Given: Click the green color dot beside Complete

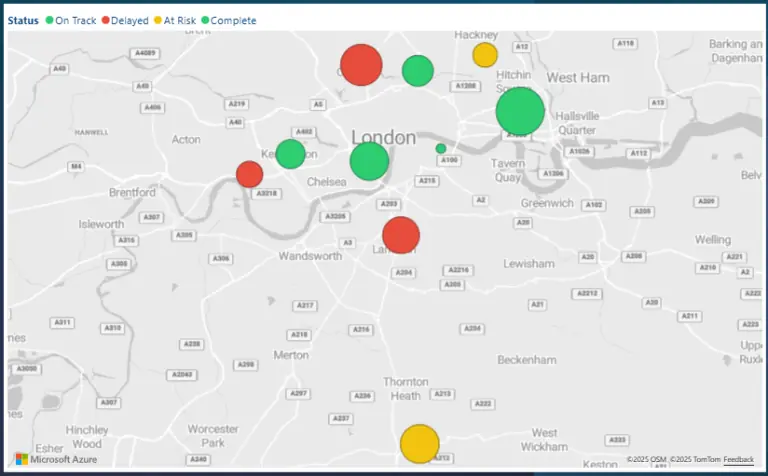Looking at the screenshot, I should (x=205, y=20).
